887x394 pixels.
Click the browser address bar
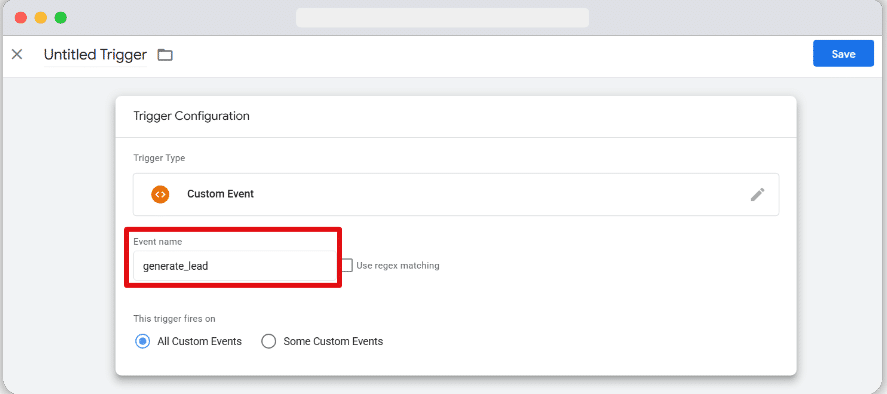[442, 18]
